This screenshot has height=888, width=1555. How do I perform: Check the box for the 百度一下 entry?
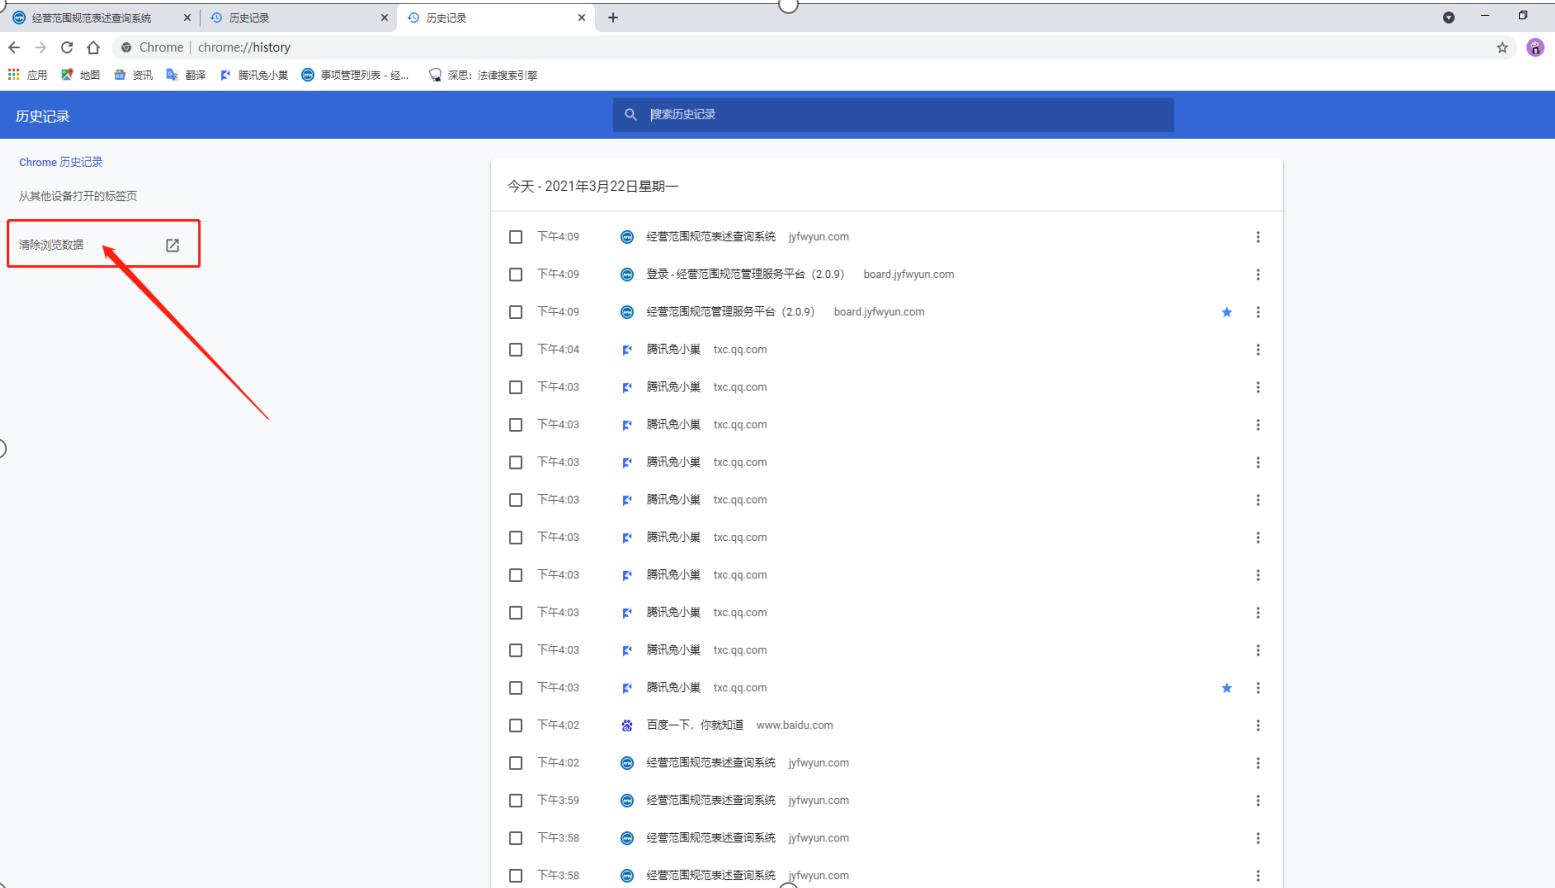(x=516, y=725)
